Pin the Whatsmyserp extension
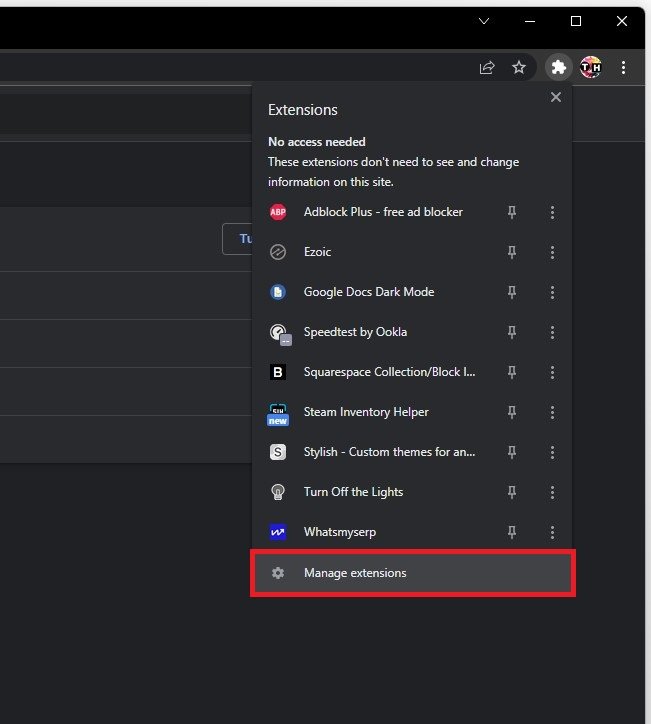 (x=512, y=532)
